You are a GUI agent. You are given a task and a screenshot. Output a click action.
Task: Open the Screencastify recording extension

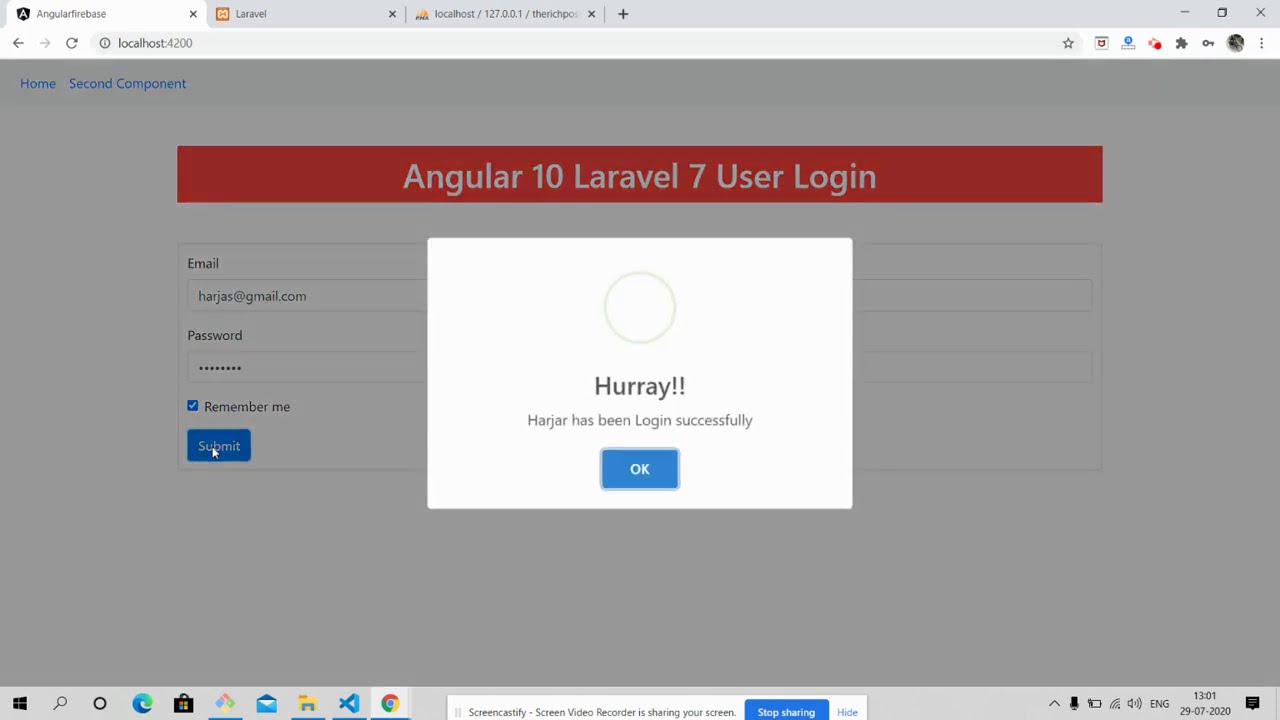pos(1155,43)
